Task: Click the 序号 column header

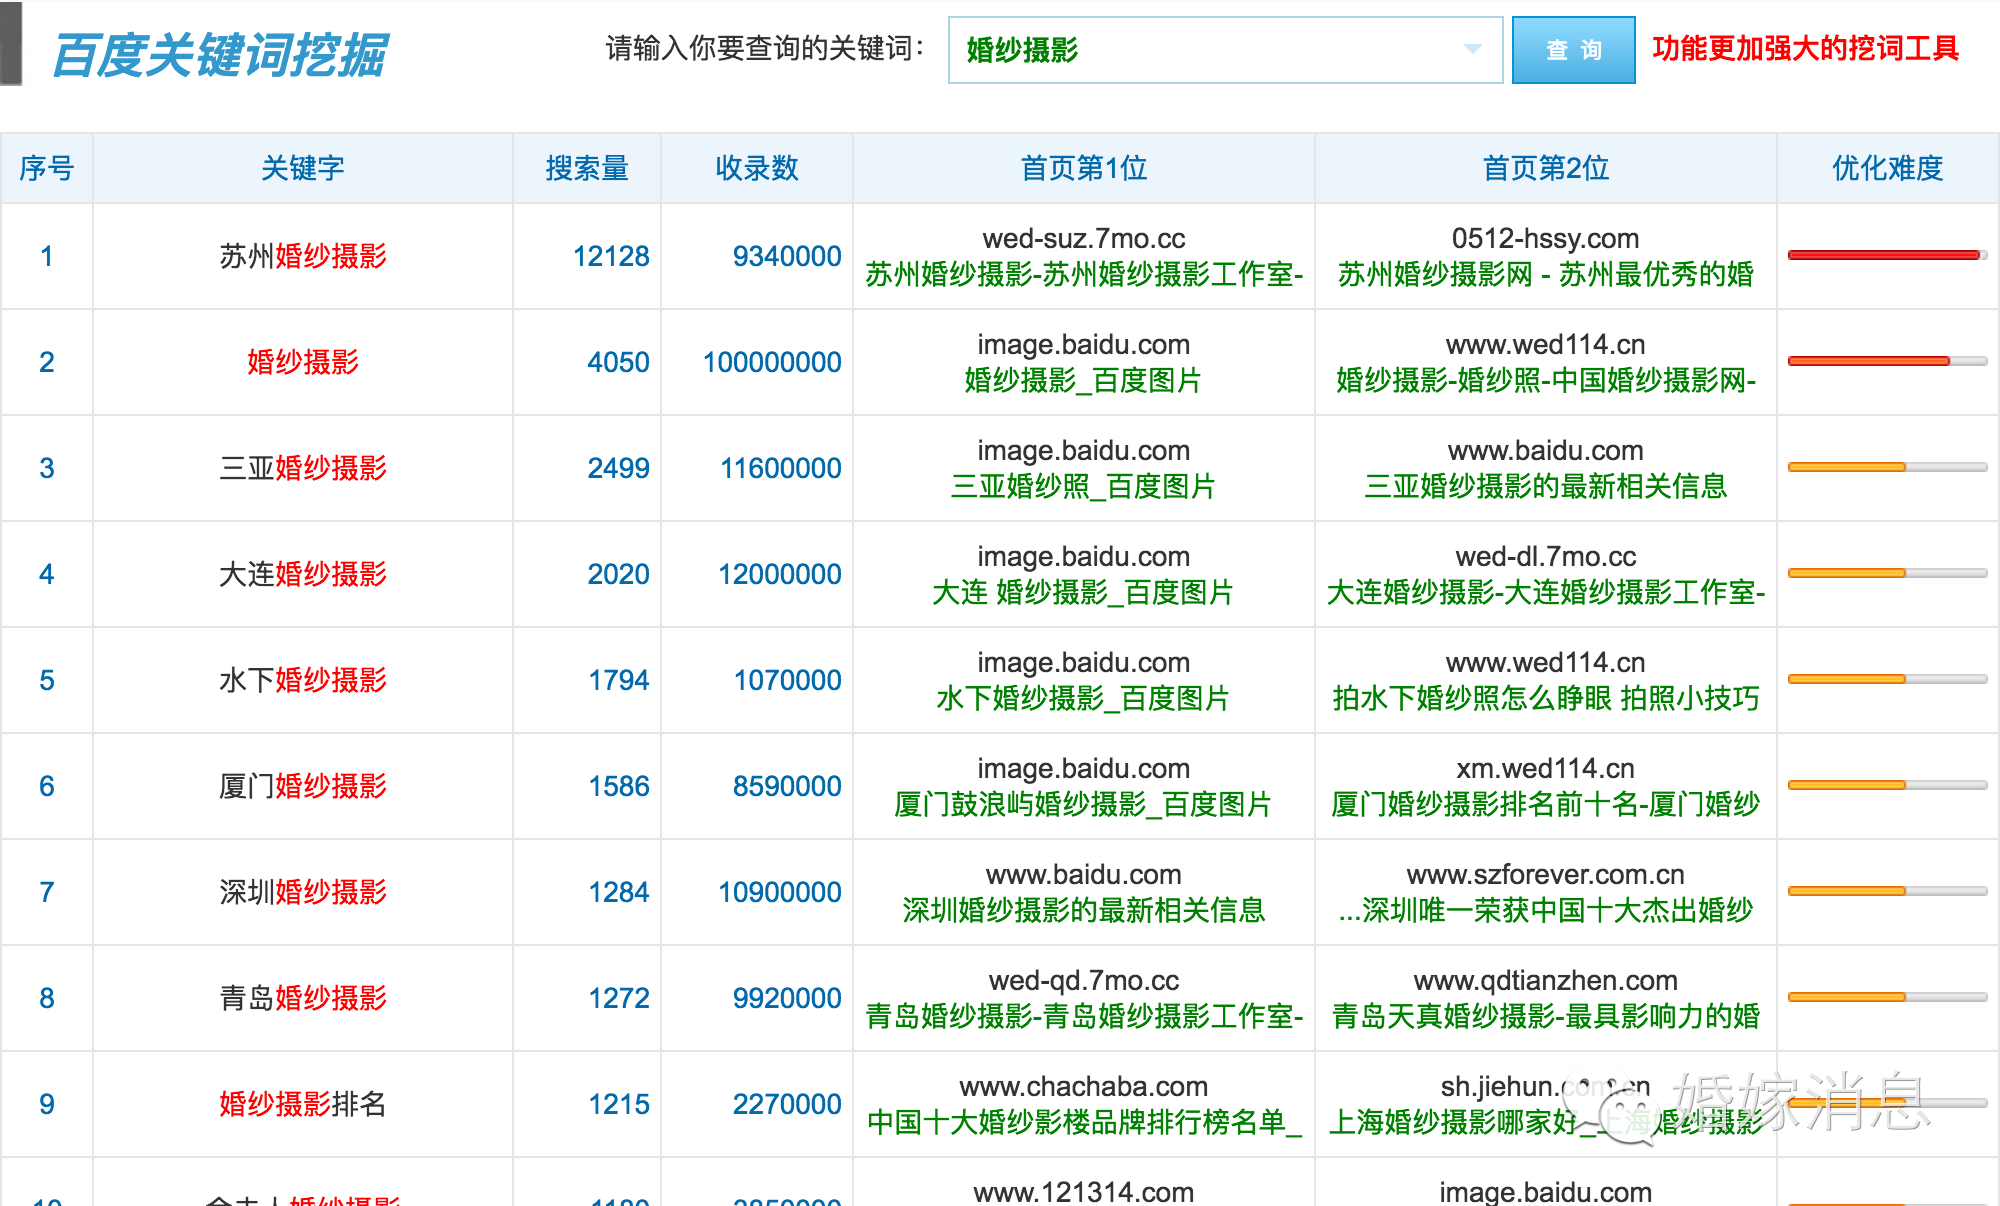Action: click(47, 168)
